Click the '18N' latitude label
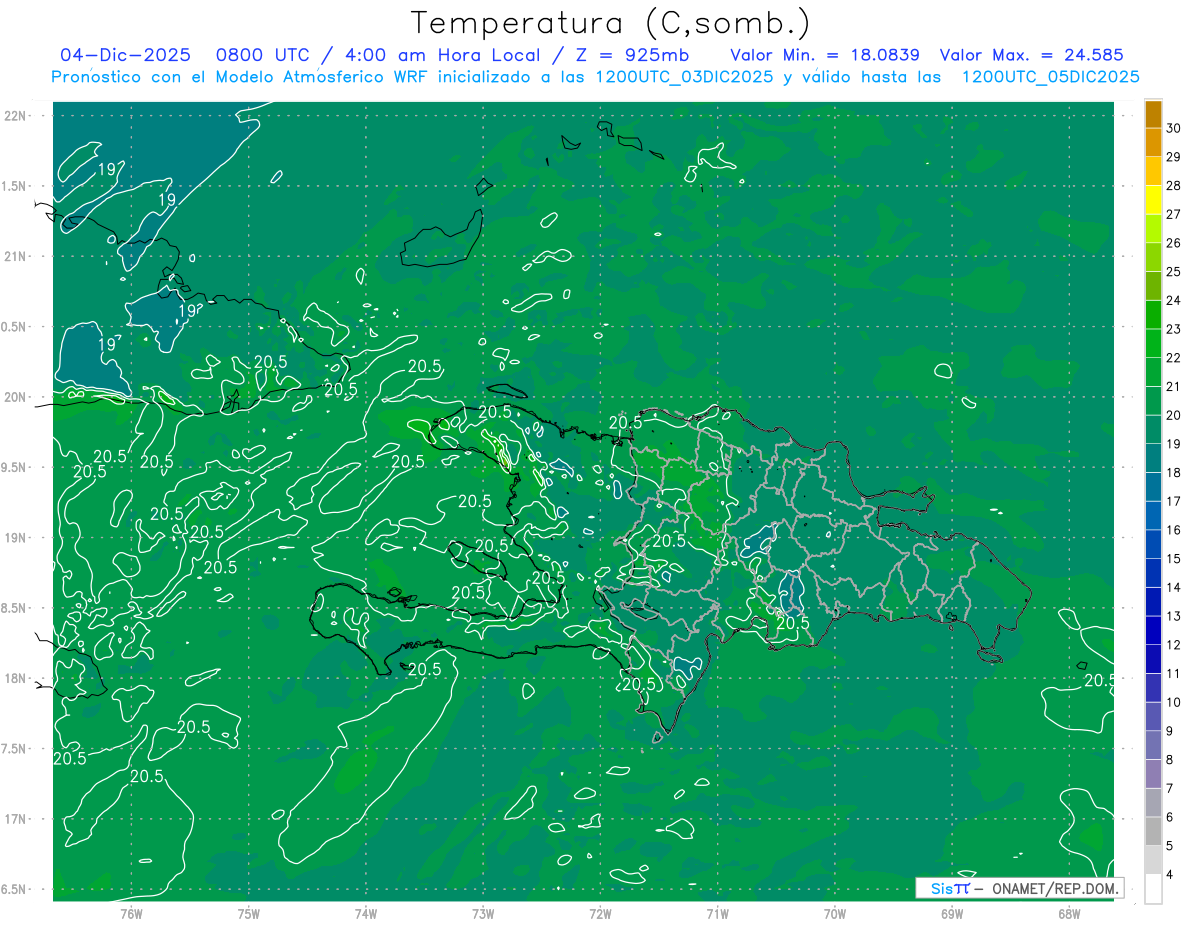1200x927 pixels. point(14,678)
